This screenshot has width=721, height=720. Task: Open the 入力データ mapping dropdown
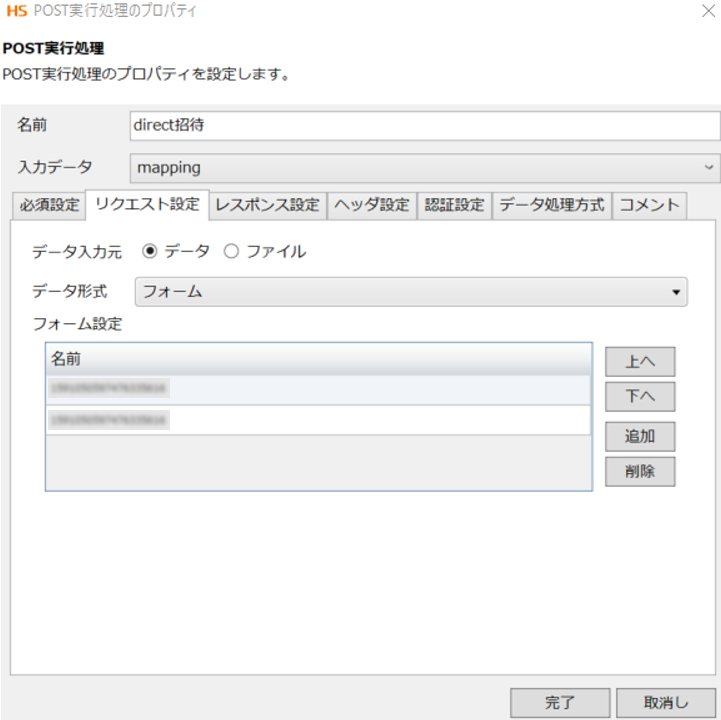[x=425, y=168]
